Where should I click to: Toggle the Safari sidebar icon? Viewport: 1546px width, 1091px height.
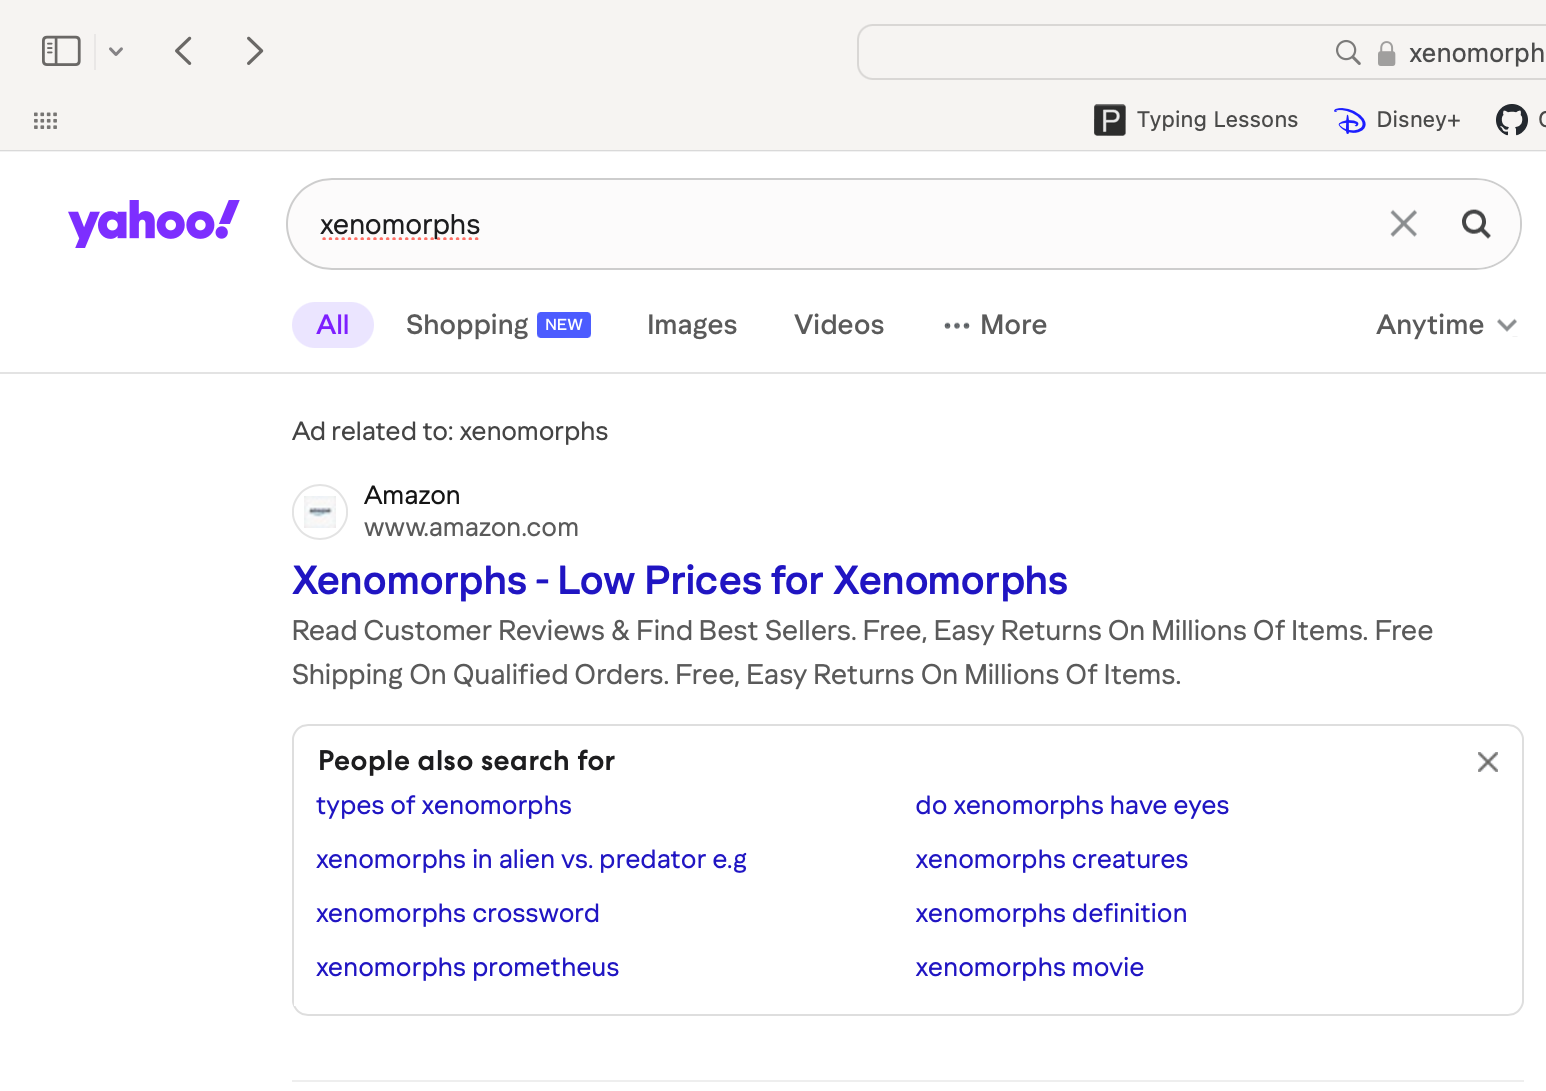[x=61, y=51]
